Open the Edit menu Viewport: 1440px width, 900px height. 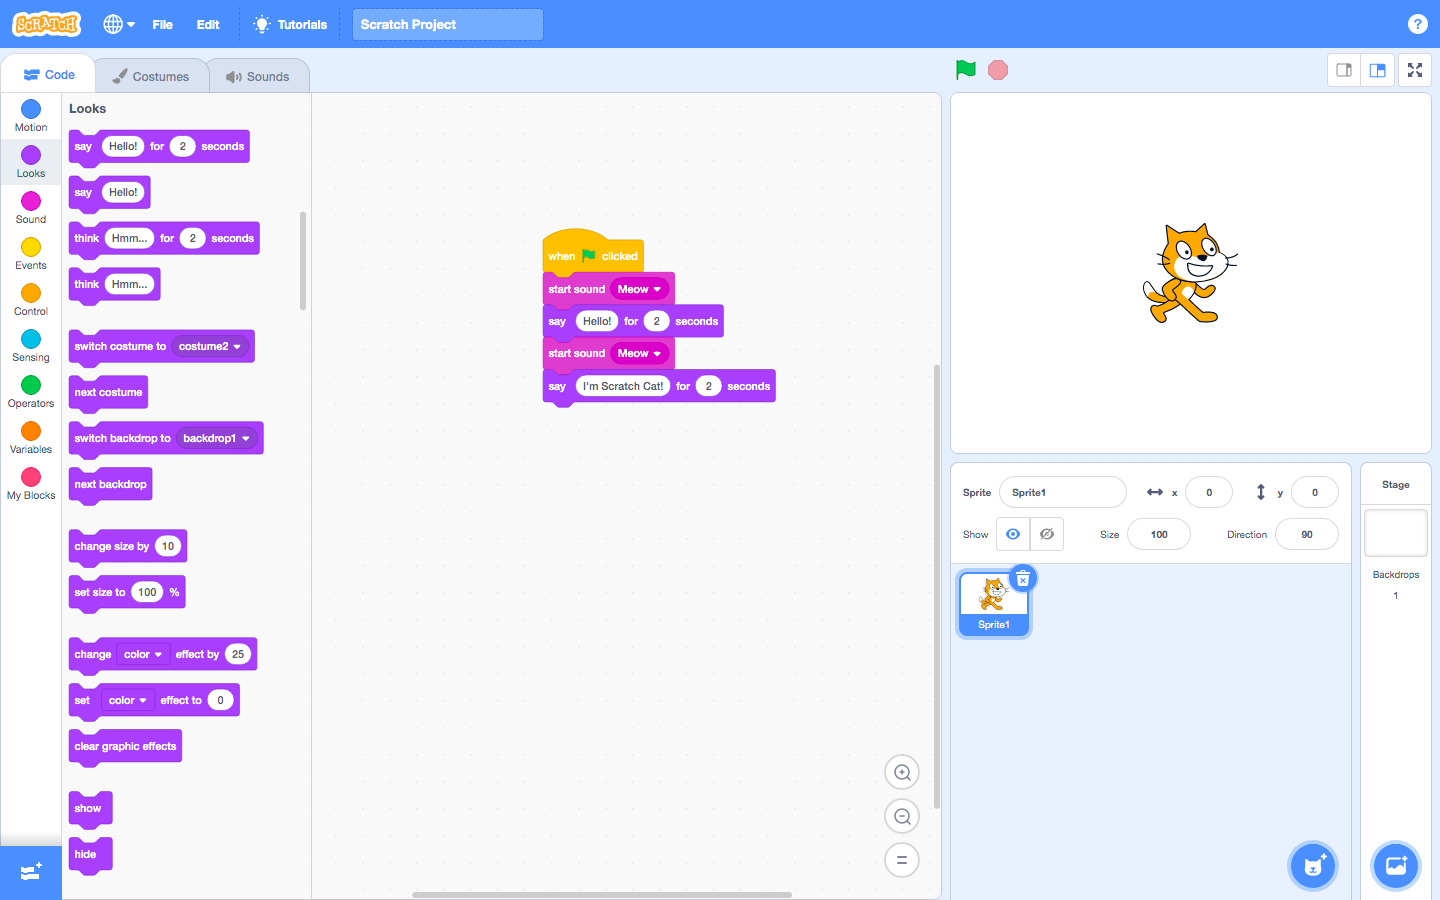click(208, 24)
